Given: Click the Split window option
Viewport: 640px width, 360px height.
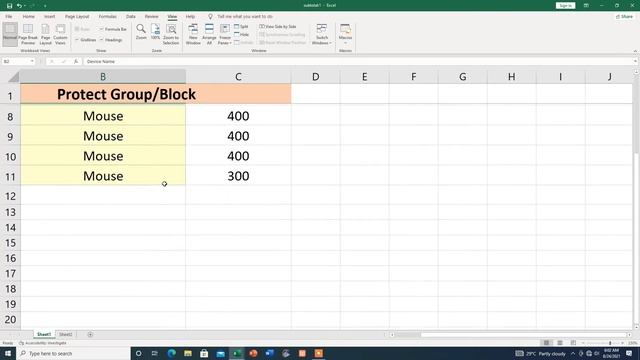Looking at the screenshot, I should (x=241, y=27).
